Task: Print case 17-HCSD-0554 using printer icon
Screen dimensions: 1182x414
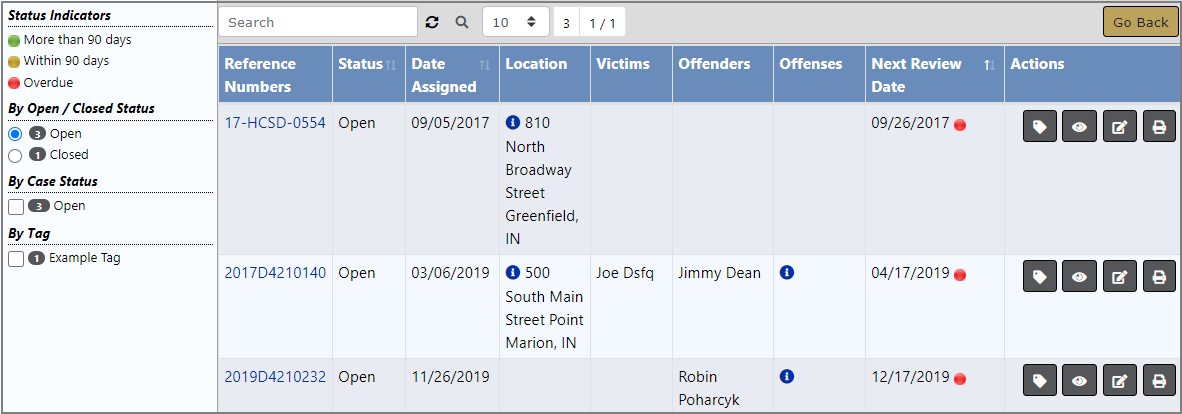Action: click(x=1159, y=127)
